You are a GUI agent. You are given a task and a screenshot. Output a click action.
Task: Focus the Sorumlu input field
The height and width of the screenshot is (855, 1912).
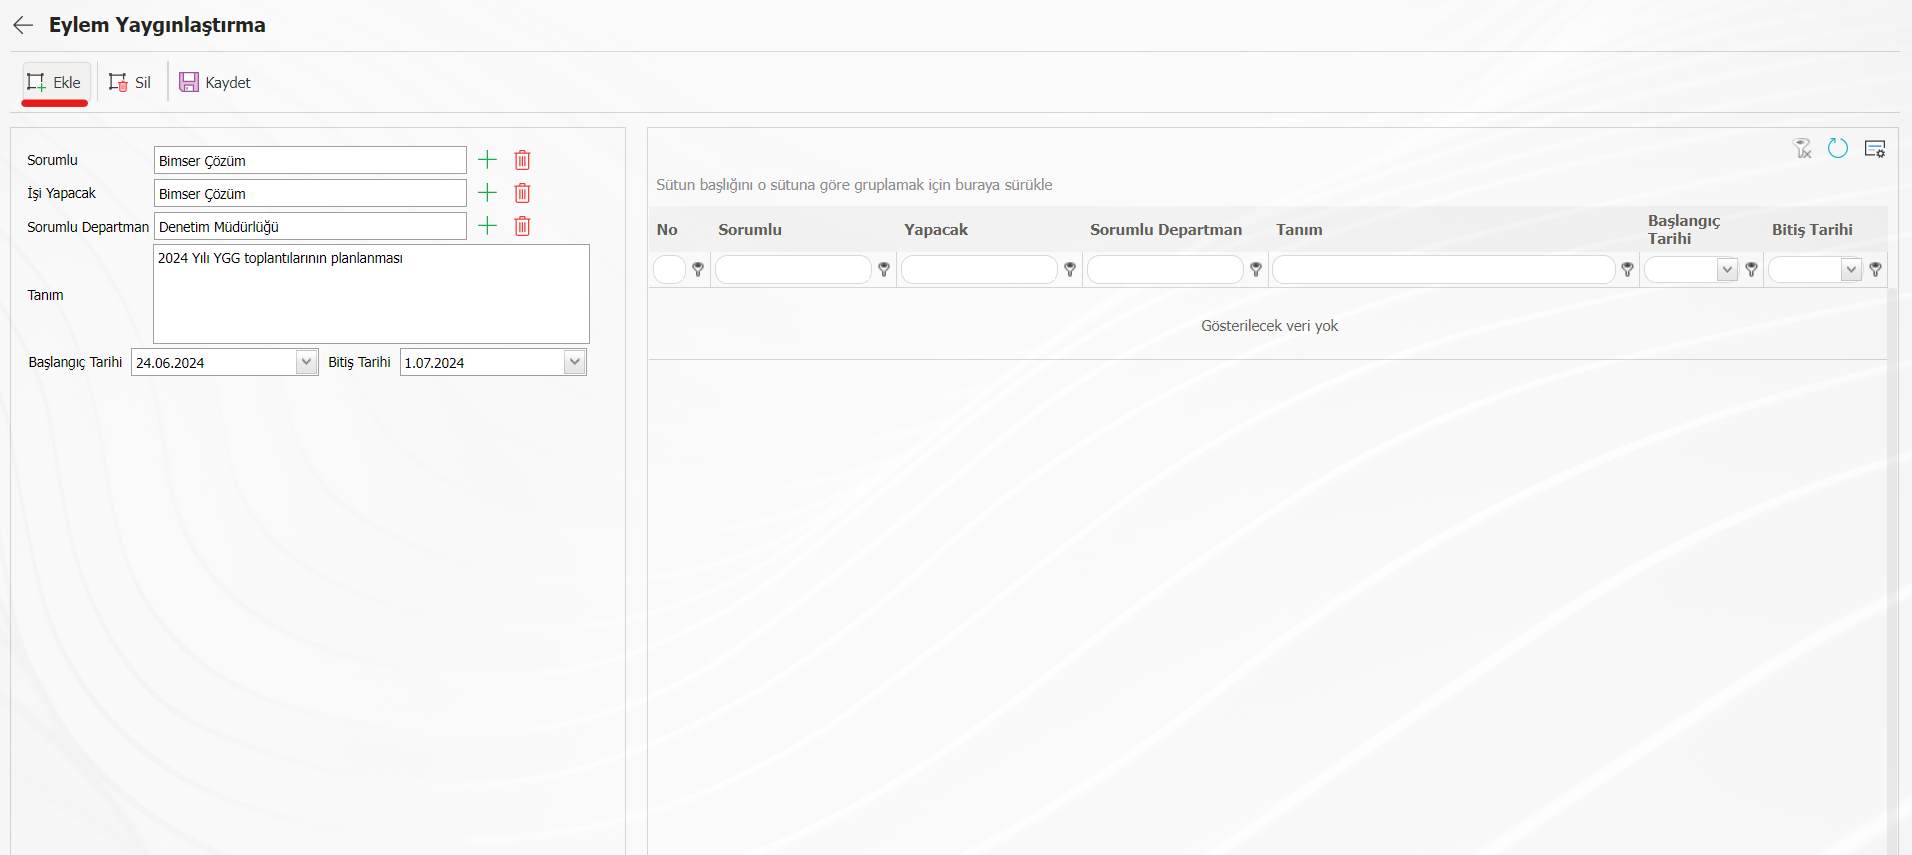310,160
